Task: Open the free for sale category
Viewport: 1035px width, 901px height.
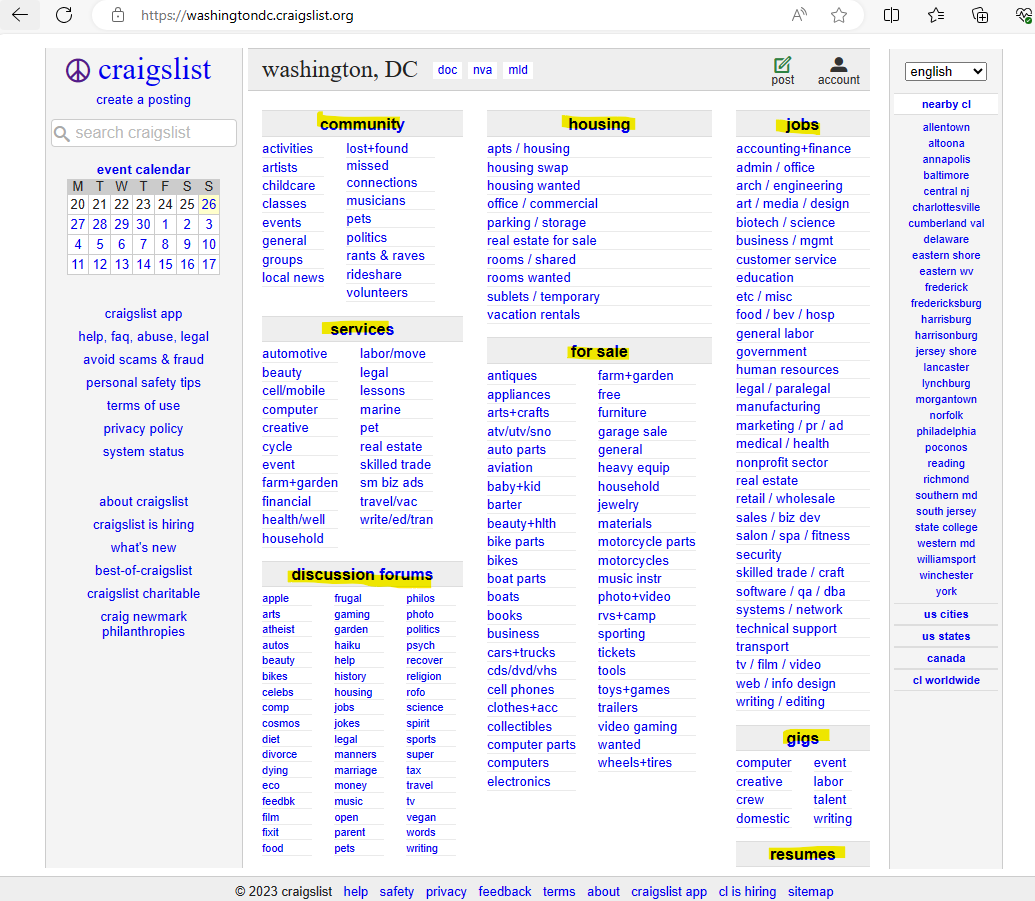Action: pos(609,395)
